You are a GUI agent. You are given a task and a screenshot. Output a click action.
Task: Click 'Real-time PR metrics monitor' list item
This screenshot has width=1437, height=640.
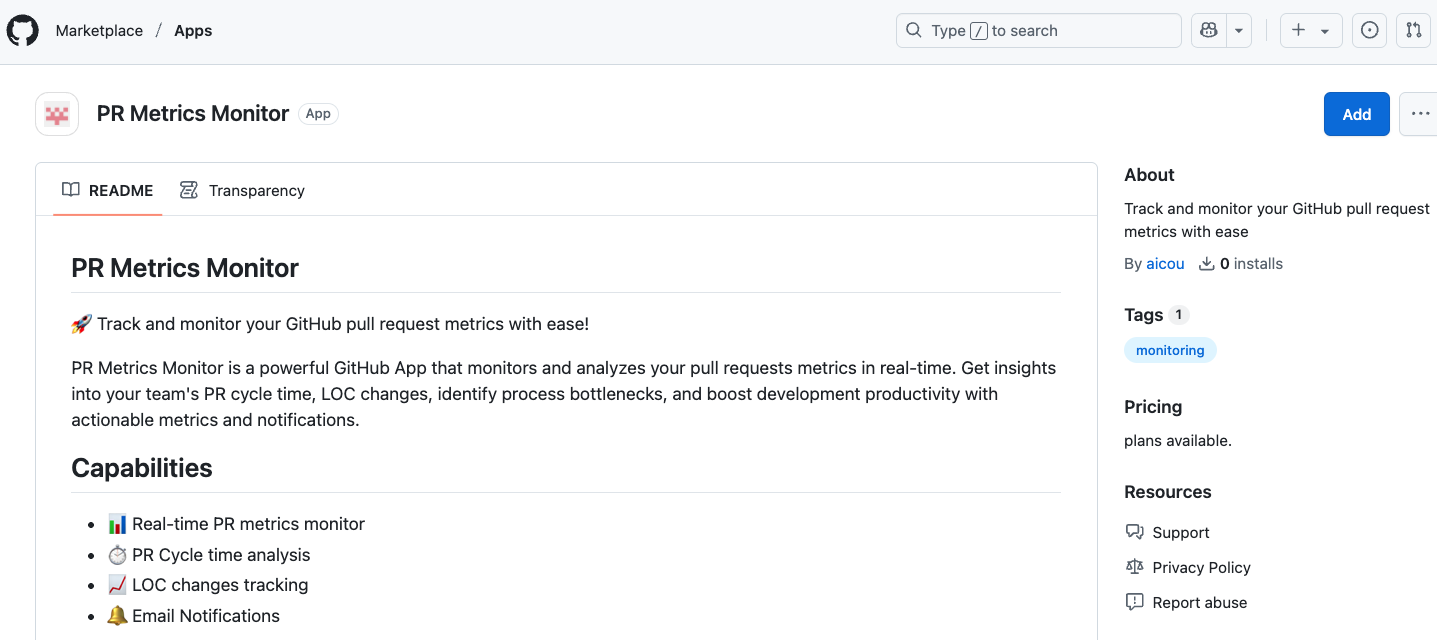pos(248,524)
